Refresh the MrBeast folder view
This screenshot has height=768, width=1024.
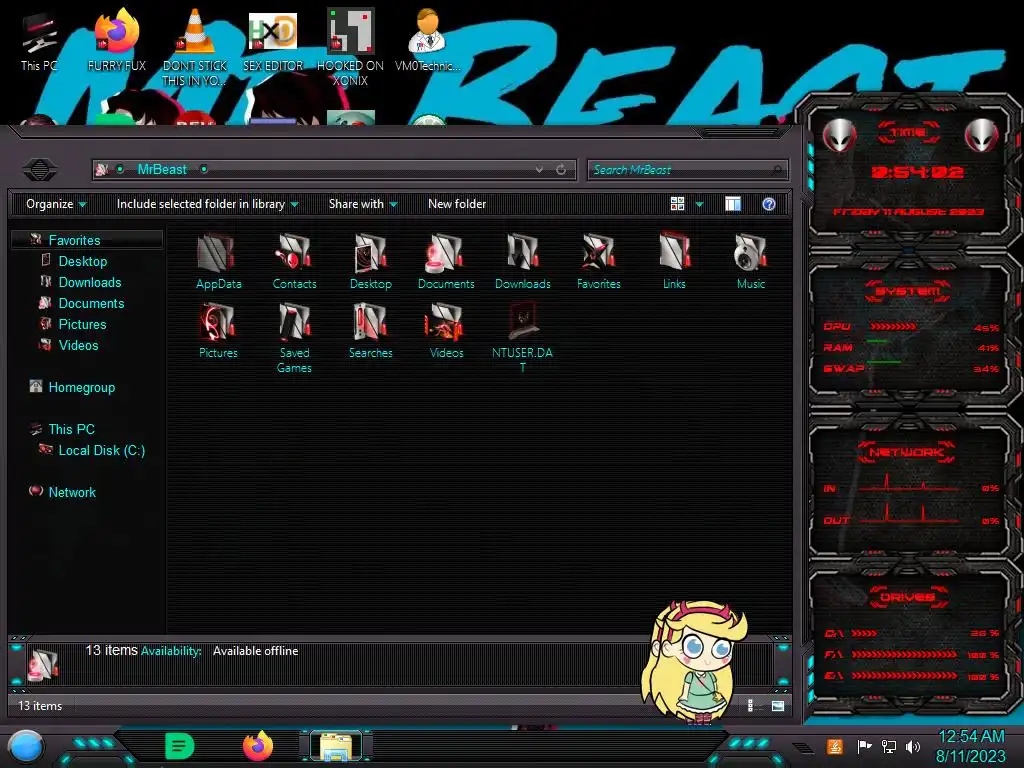(561, 170)
